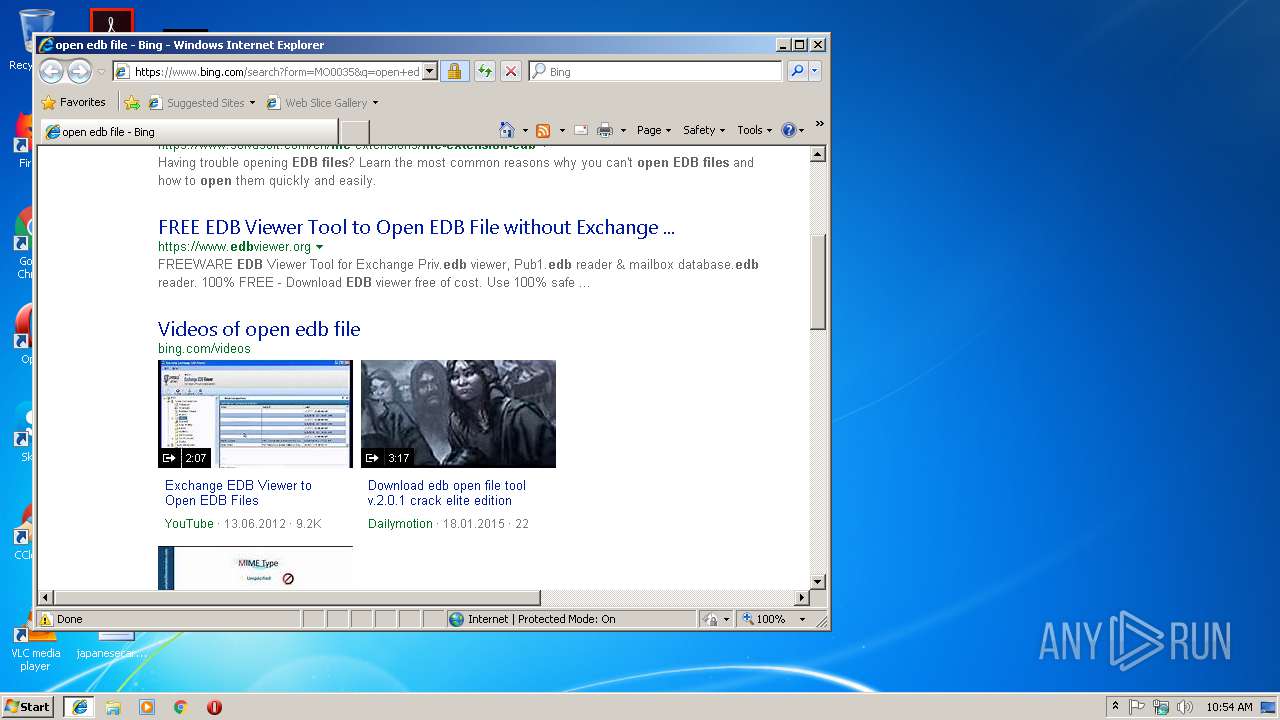Click the vertical scrollbar down arrow
The image size is (1280, 720).
pyautogui.click(x=818, y=581)
